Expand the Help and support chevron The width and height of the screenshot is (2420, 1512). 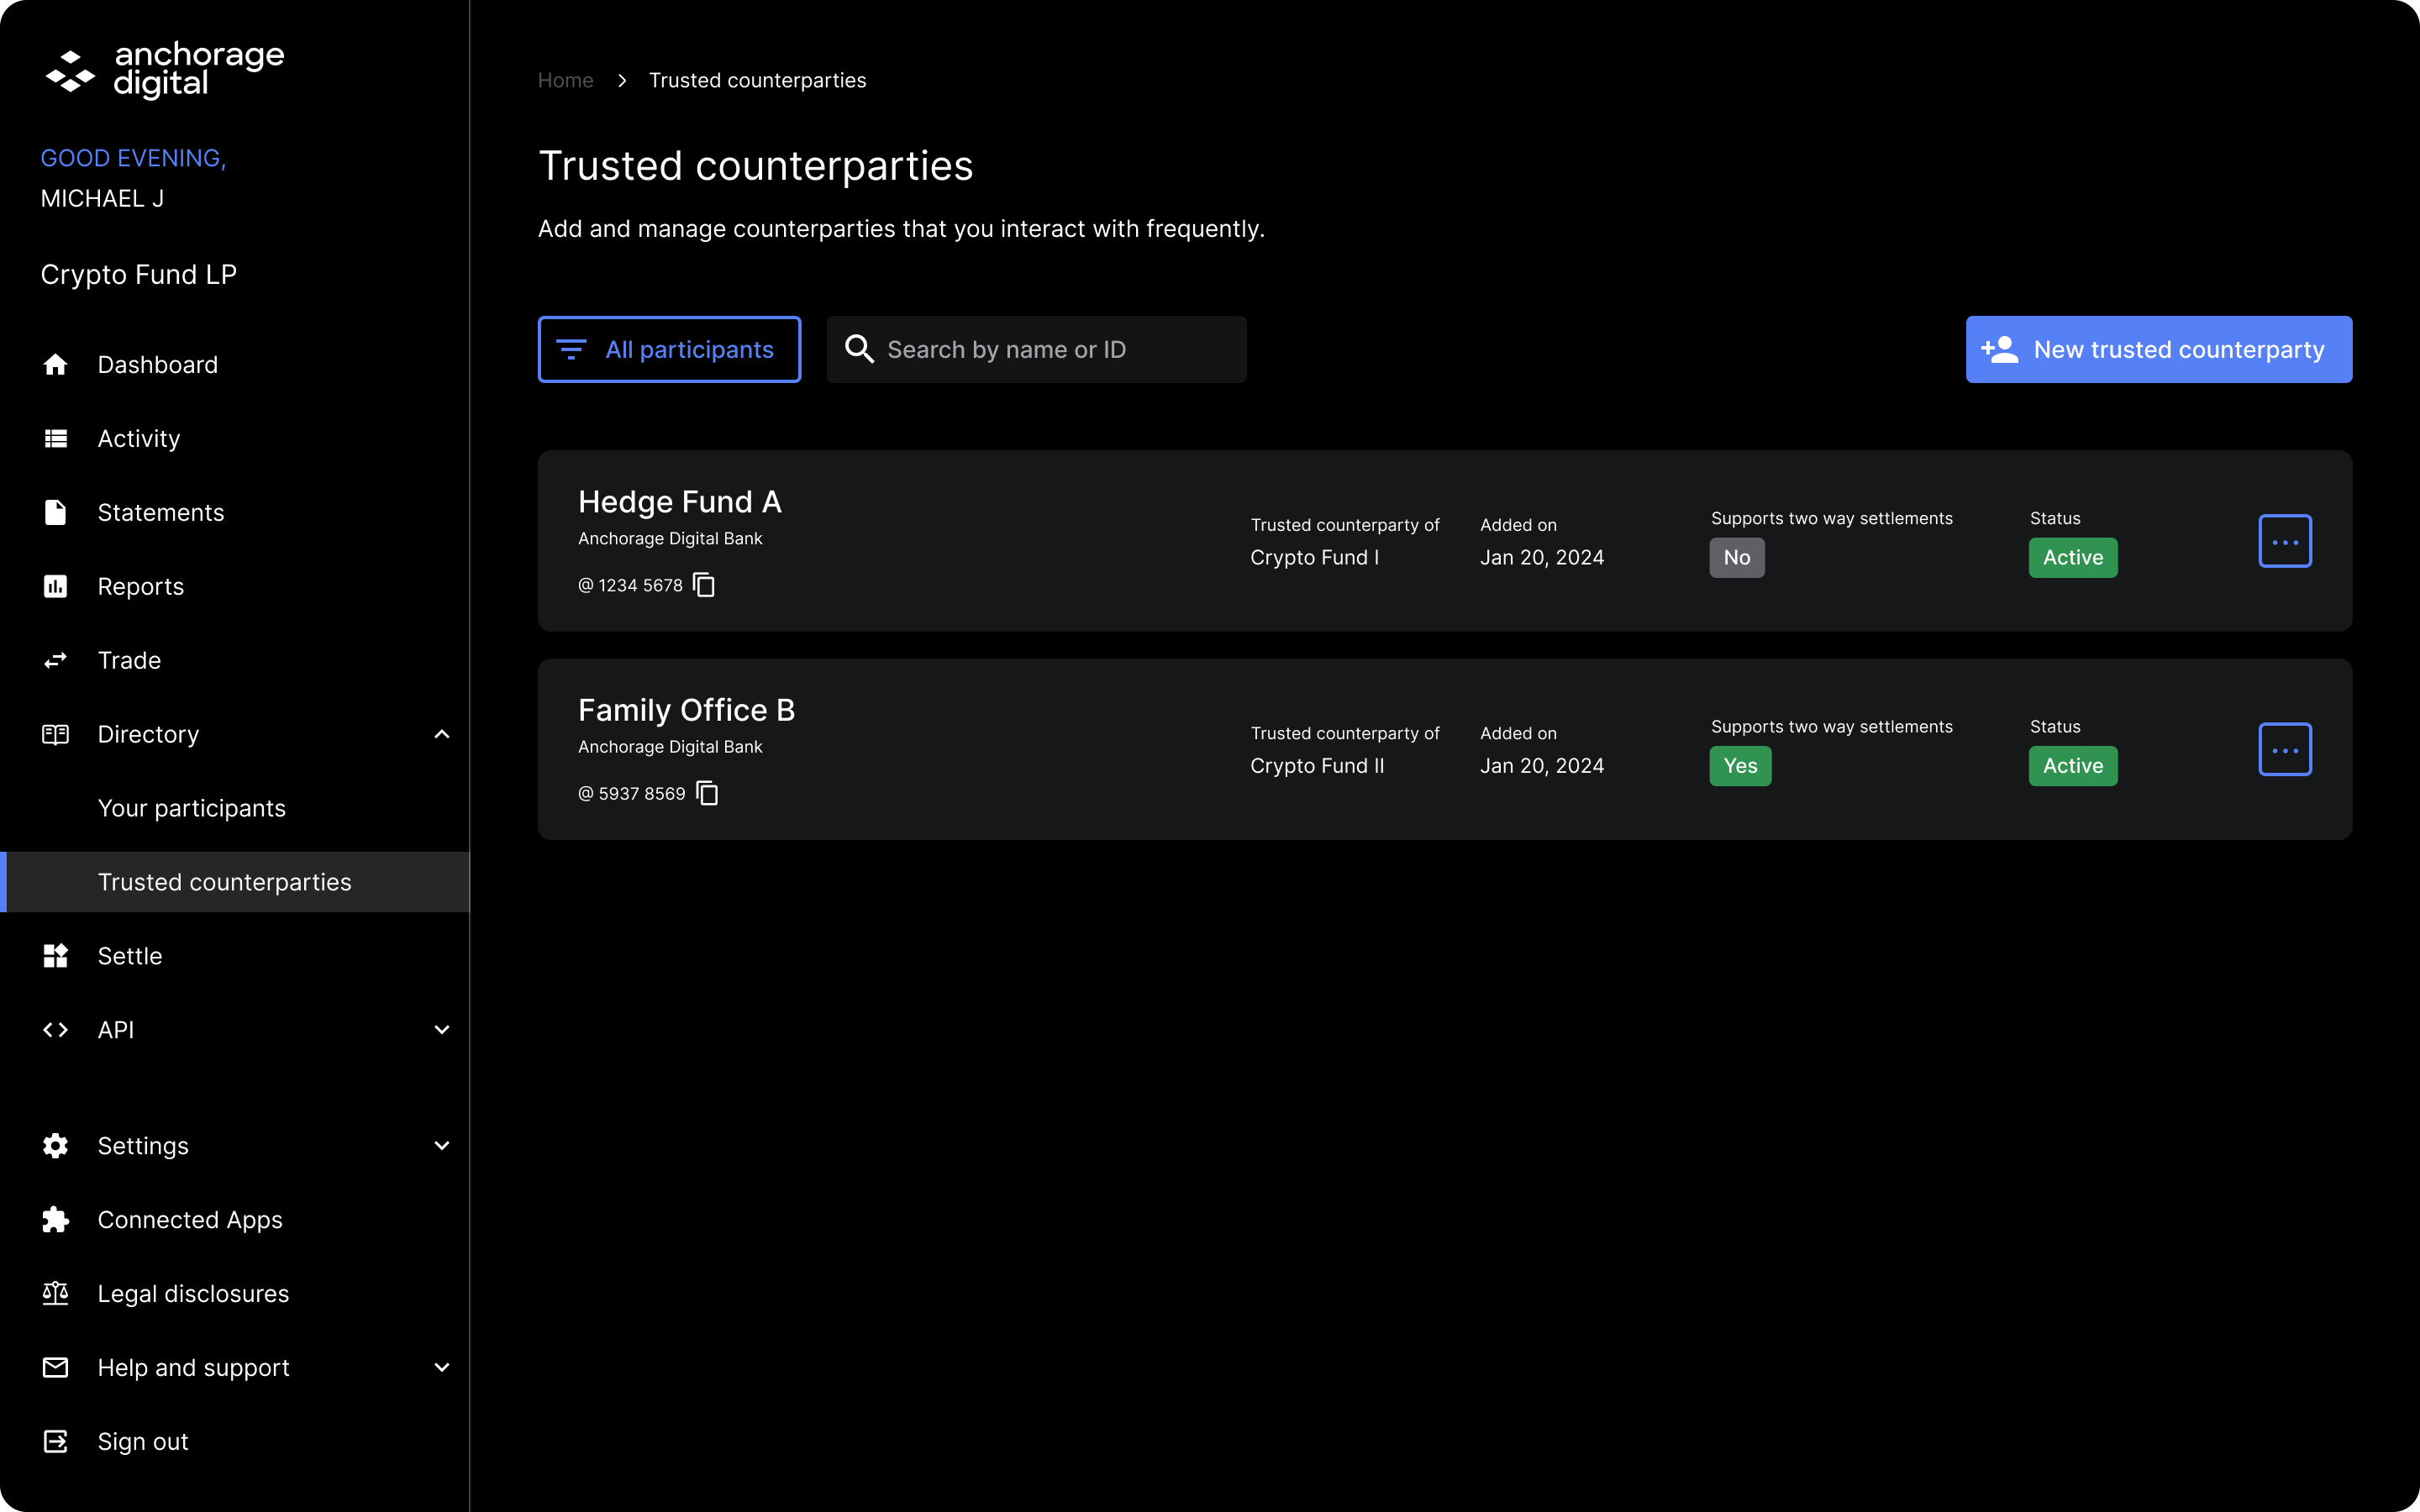[x=442, y=1368]
